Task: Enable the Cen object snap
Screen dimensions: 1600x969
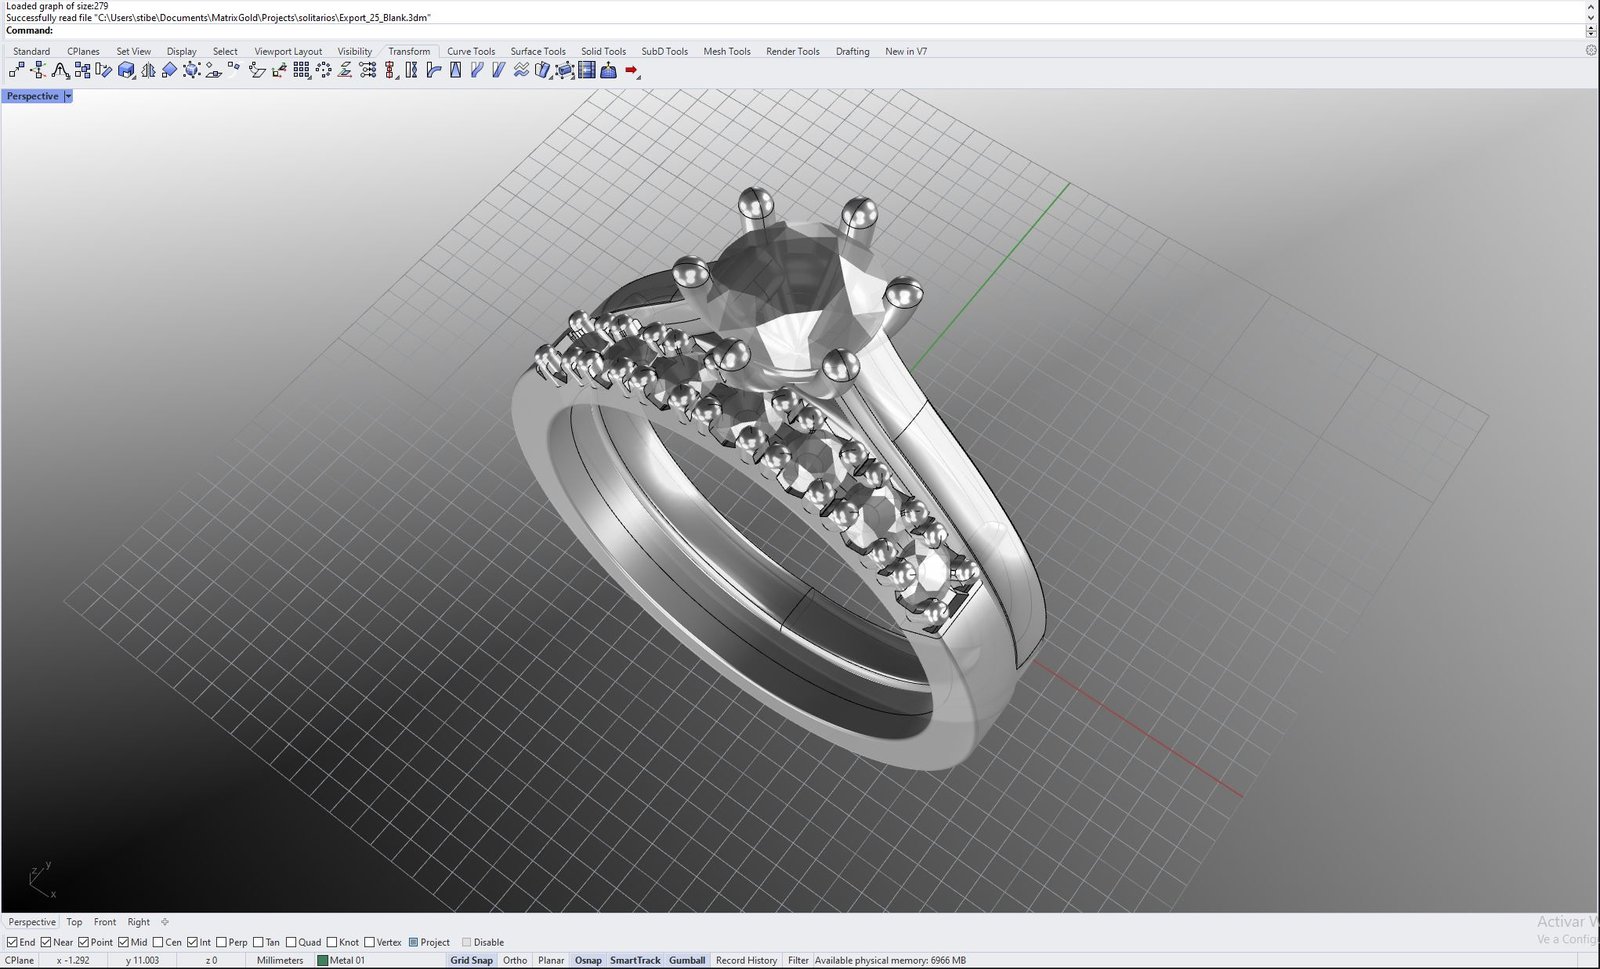Action: pos(158,941)
